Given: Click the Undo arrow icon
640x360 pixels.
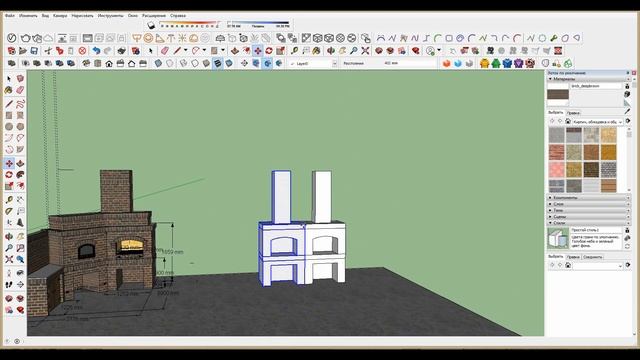Looking at the screenshot, I should coord(96,51).
